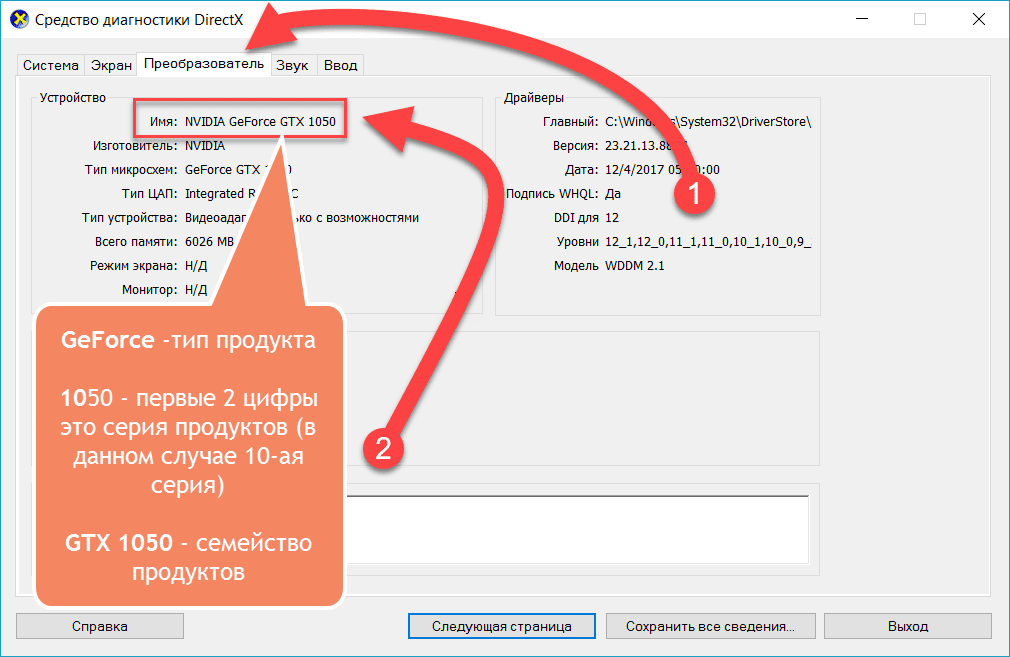Click the driver date 12/4/2017

tap(662, 169)
